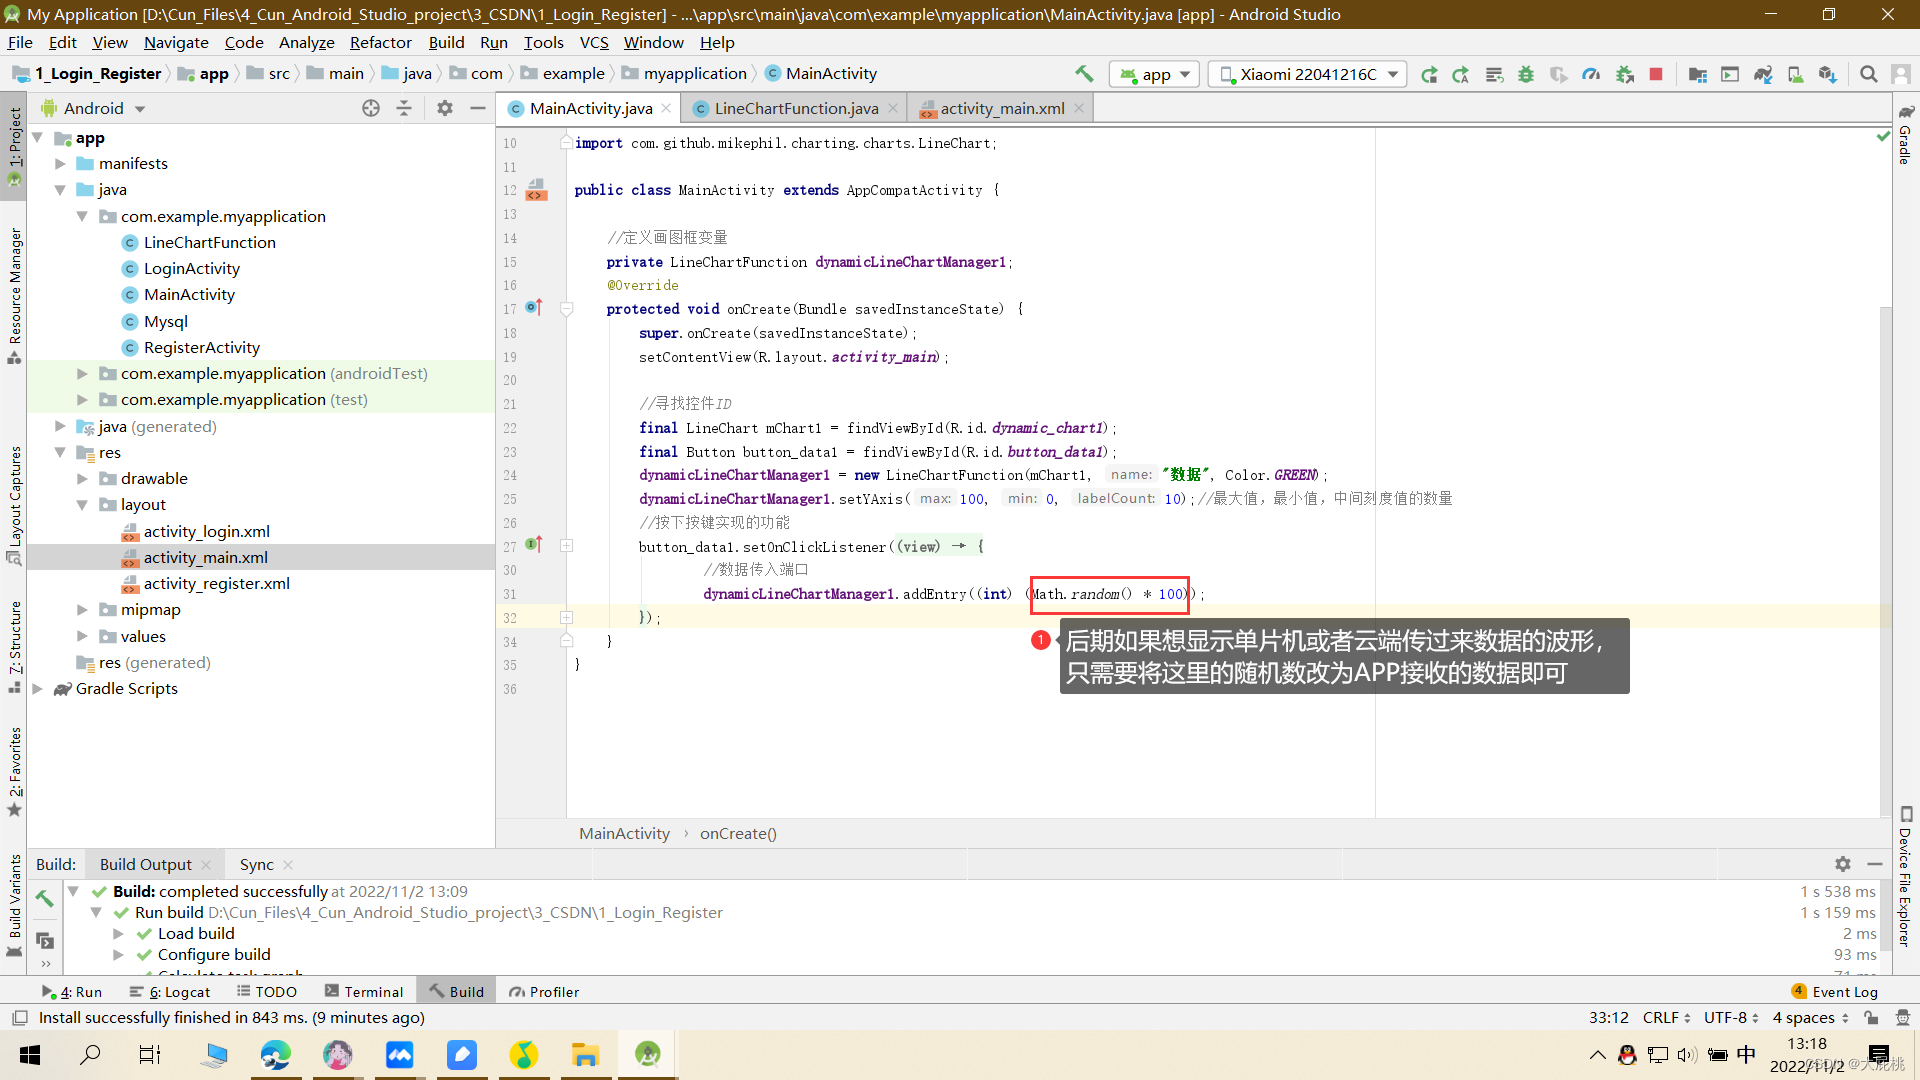Open the Profiler using the gauge icon
Screen dimensions: 1920x1080
1591,74
